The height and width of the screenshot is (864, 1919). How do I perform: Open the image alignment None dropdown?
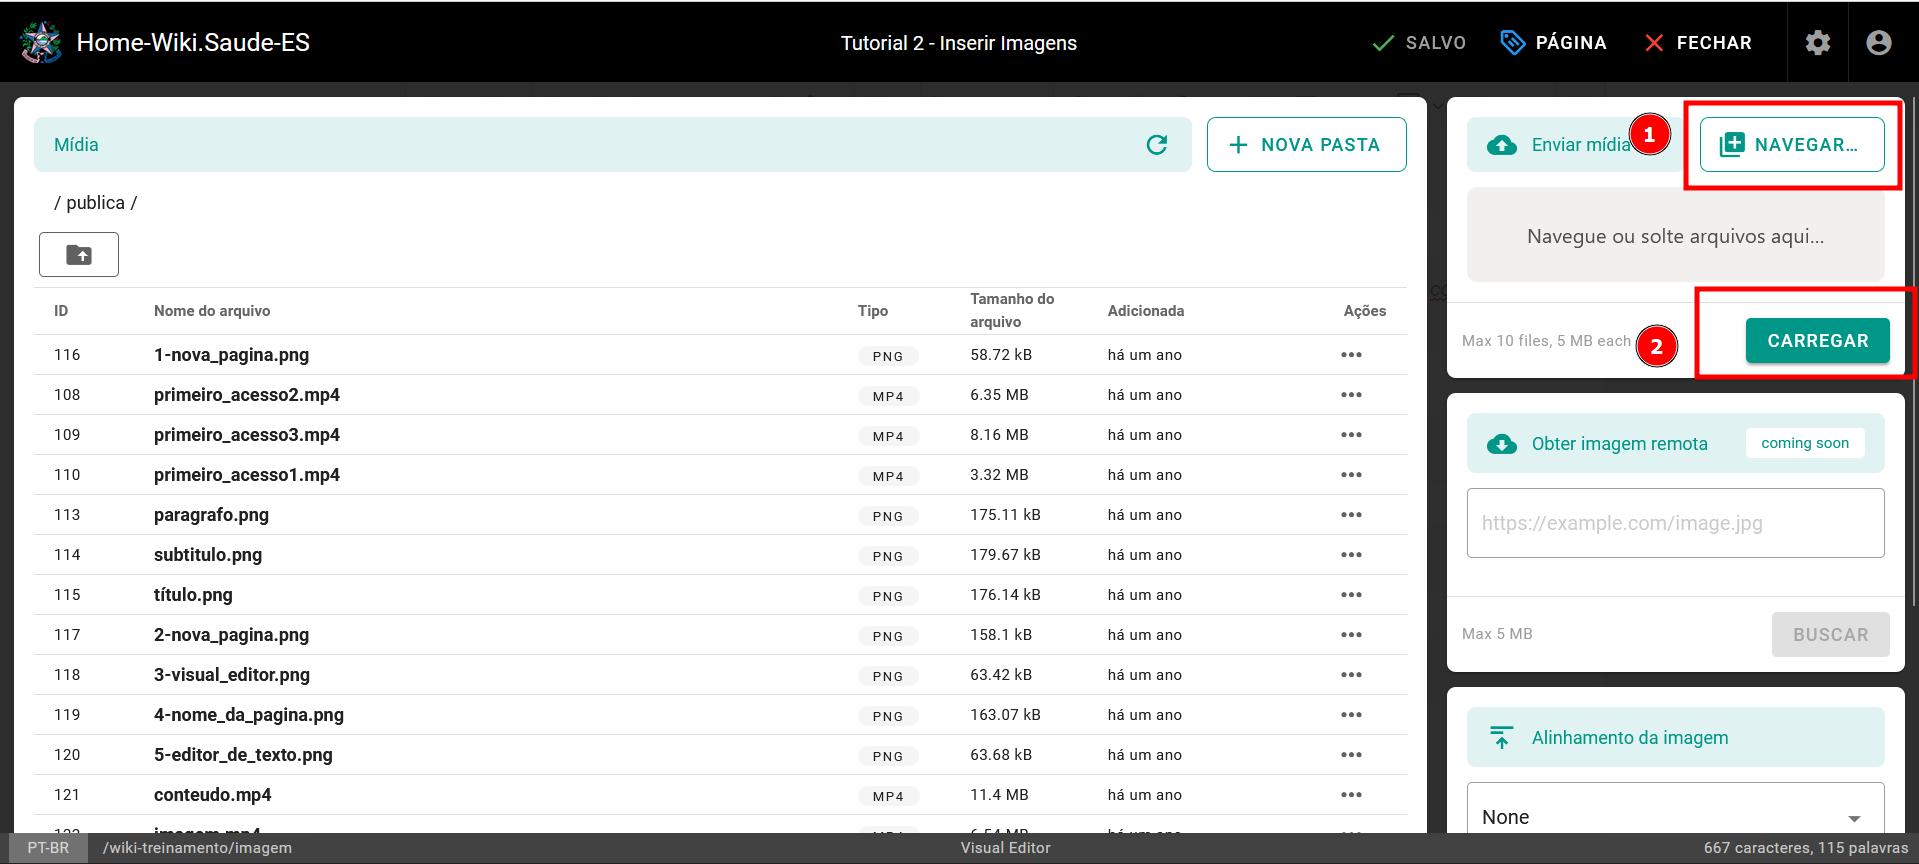[x=1675, y=816]
